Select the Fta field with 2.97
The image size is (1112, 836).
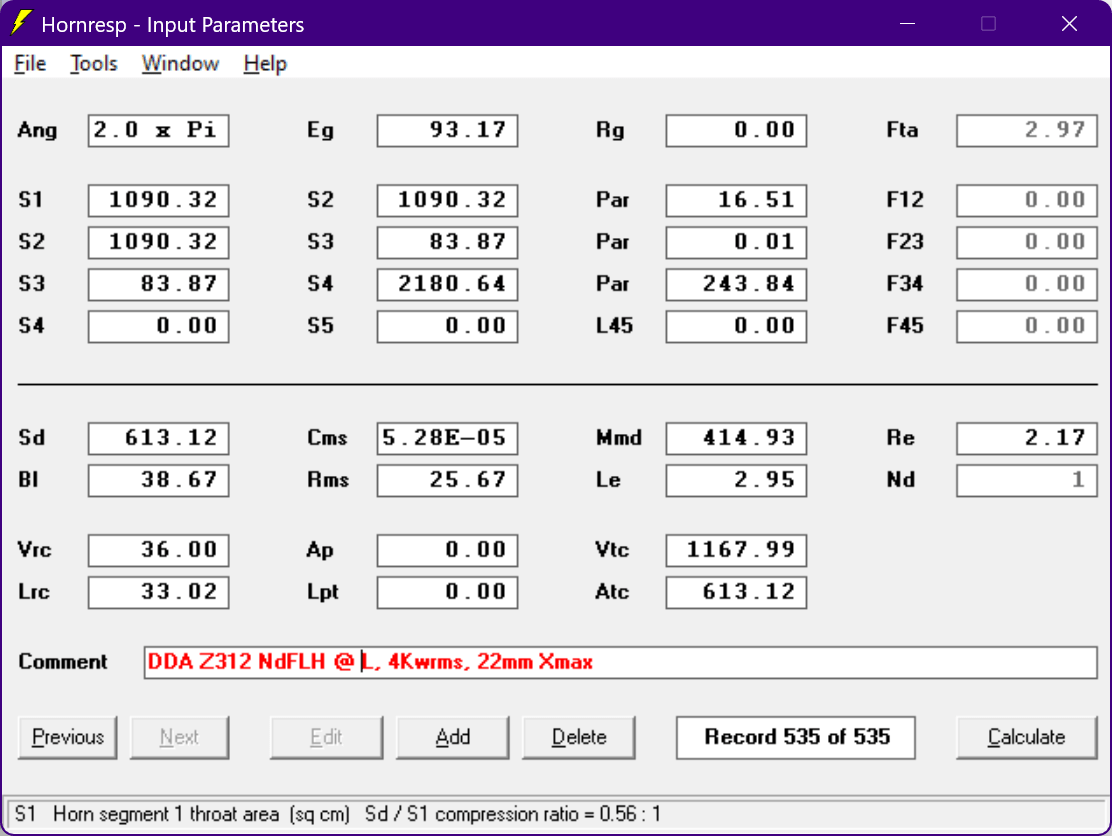1027,130
